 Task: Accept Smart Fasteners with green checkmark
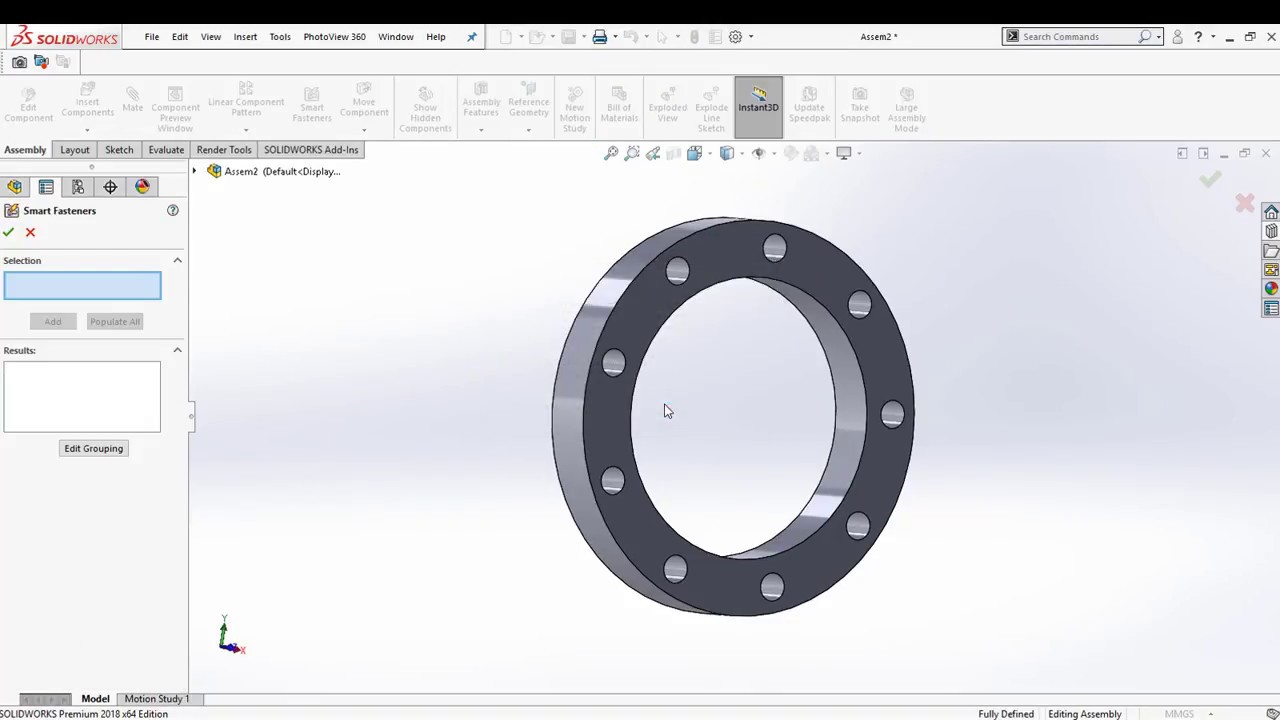point(8,232)
